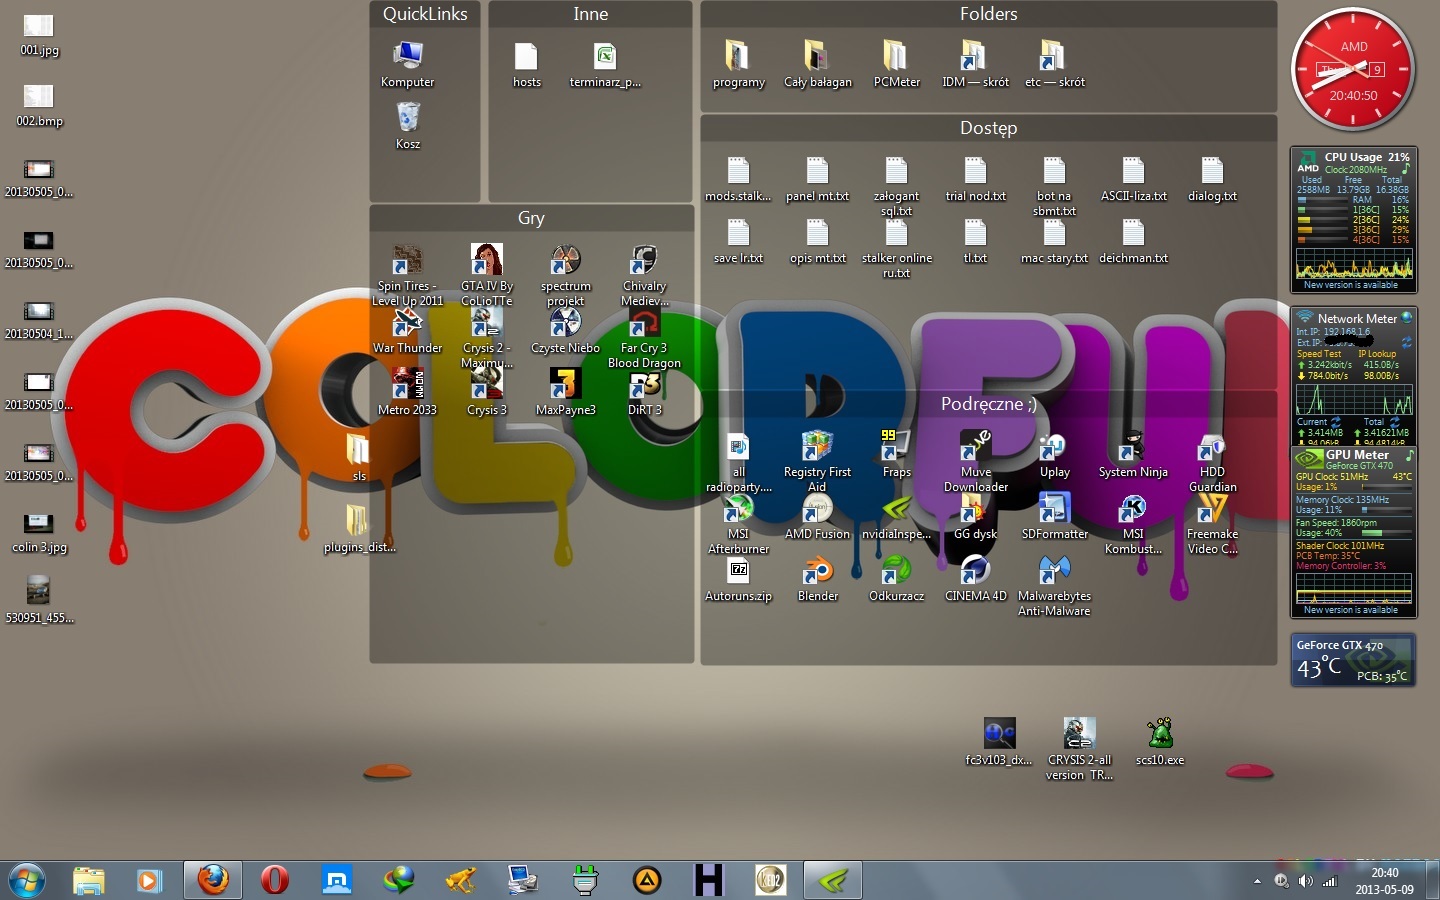The width and height of the screenshot is (1440, 900).
Task: Launch Freemake Video C... shortcut
Action: click(x=1212, y=524)
